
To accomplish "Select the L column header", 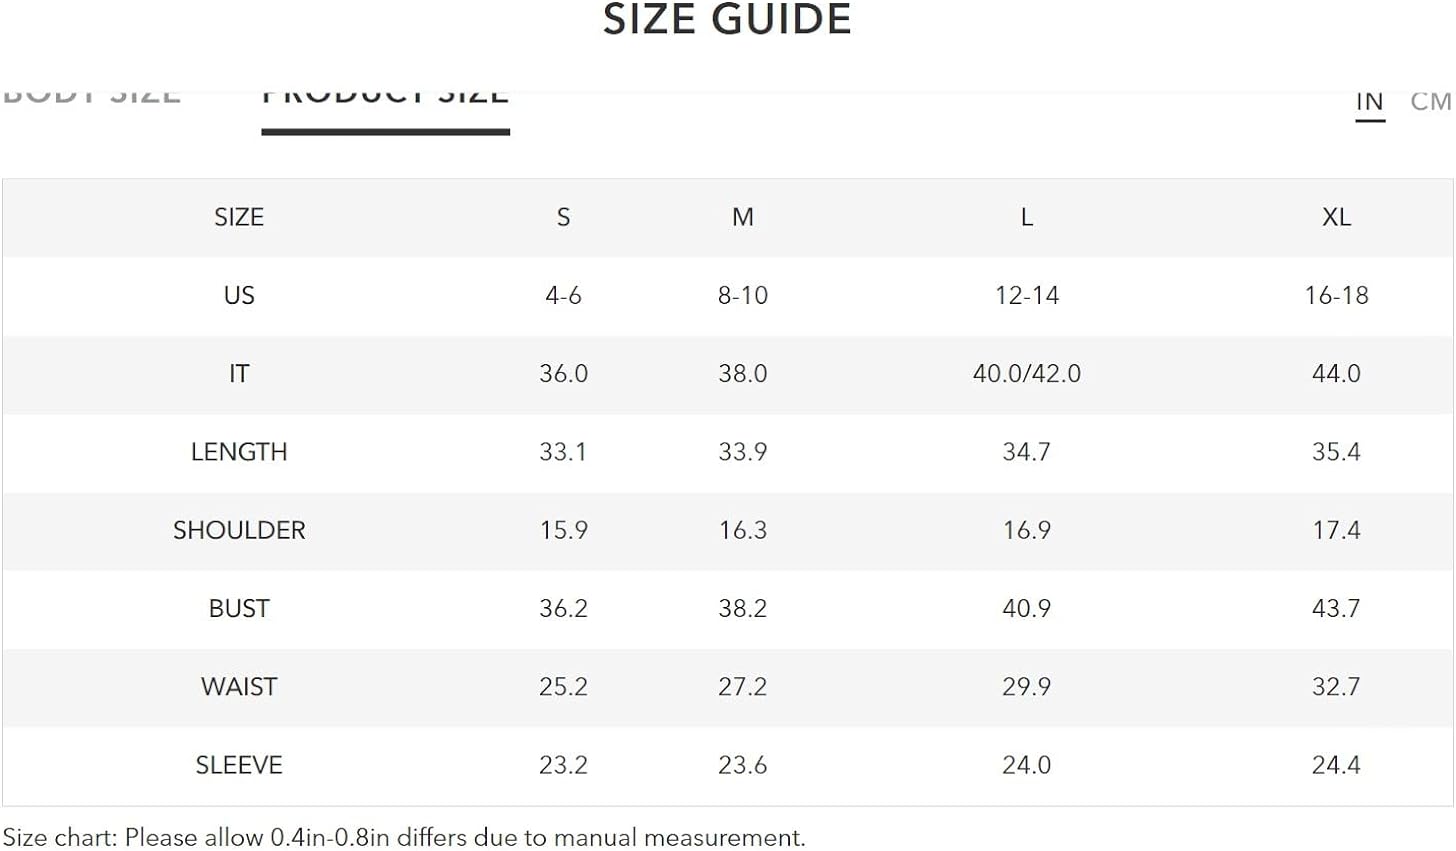I will [x=1026, y=217].
